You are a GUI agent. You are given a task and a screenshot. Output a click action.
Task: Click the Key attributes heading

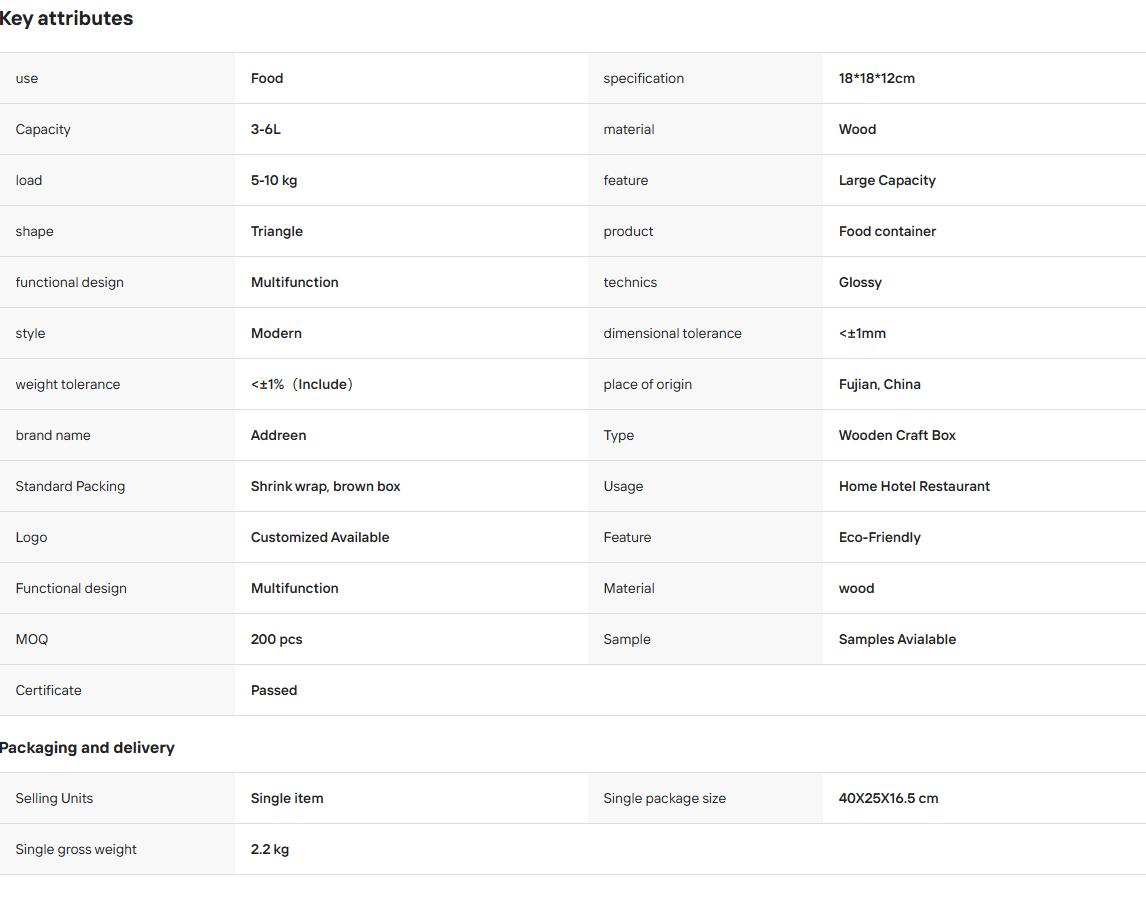[x=66, y=18]
